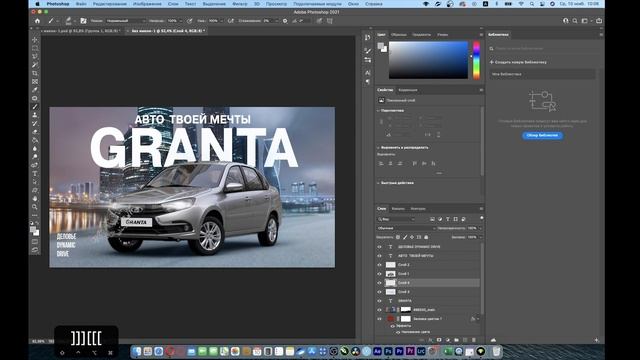Click inside the color picker gradient field

428,60
